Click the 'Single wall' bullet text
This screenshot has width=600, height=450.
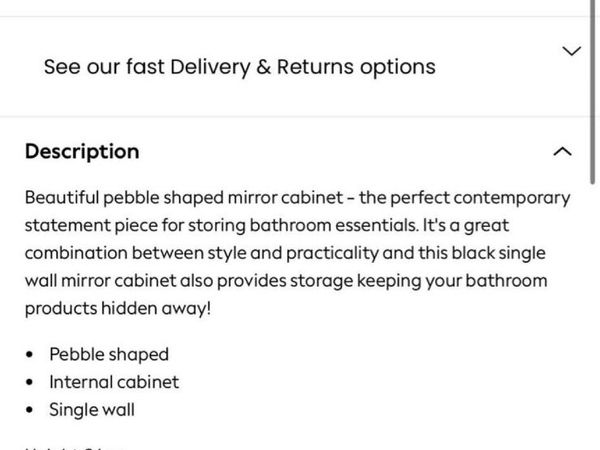pos(92,410)
